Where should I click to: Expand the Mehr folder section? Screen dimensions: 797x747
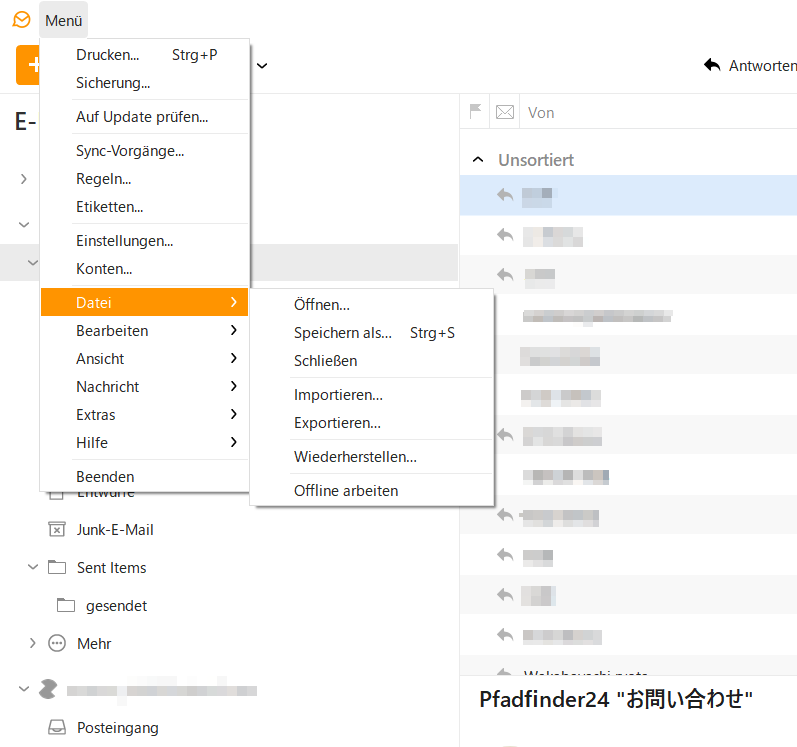(32, 643)
